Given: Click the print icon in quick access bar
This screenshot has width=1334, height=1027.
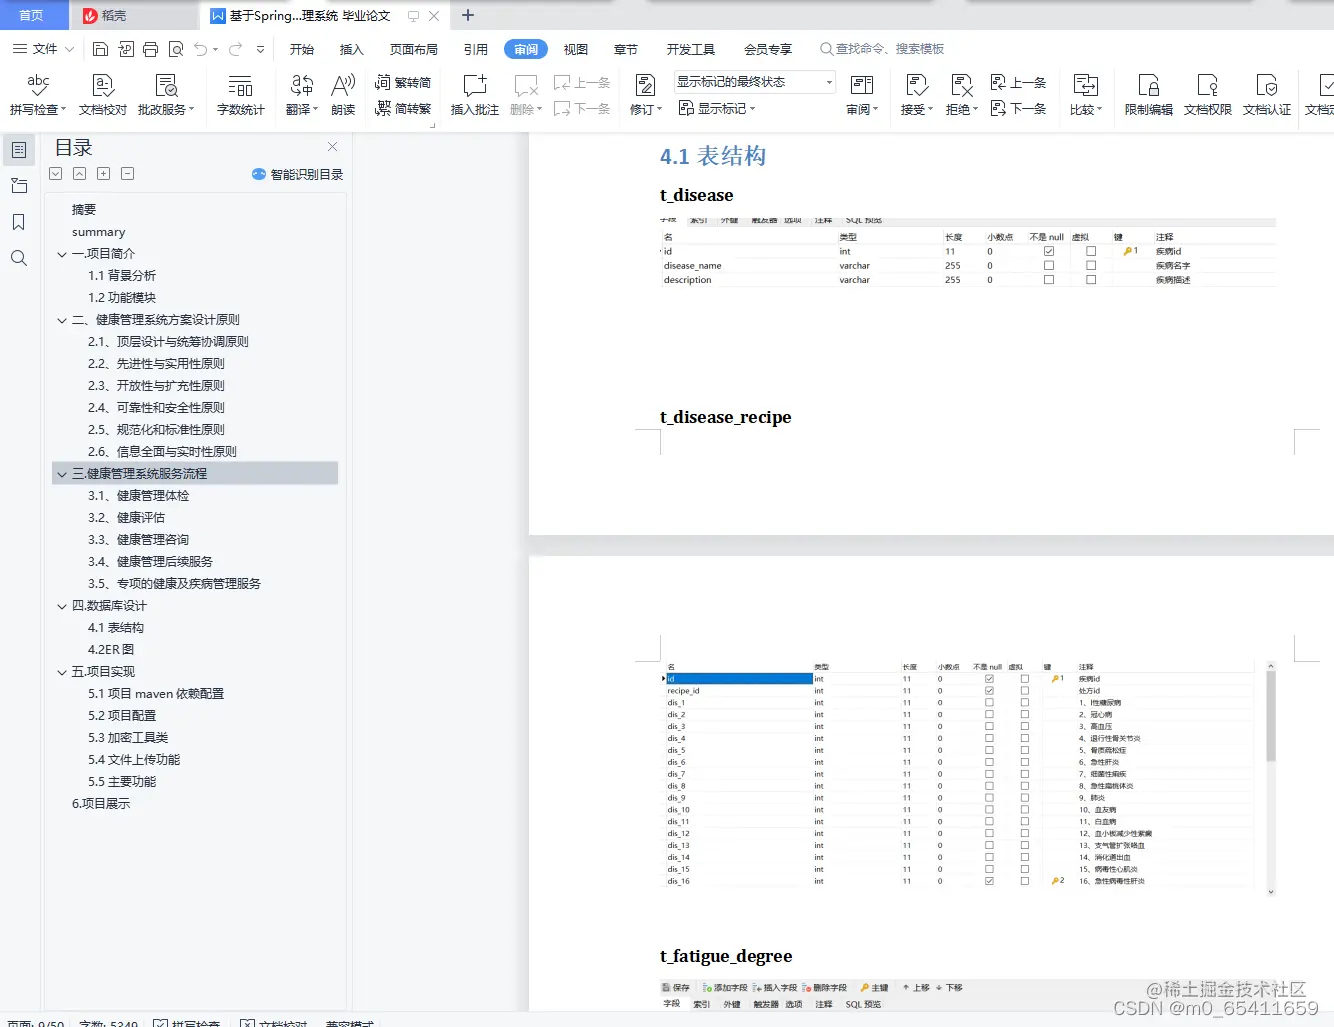Looking at the screenshot, I should click(150, 49).
